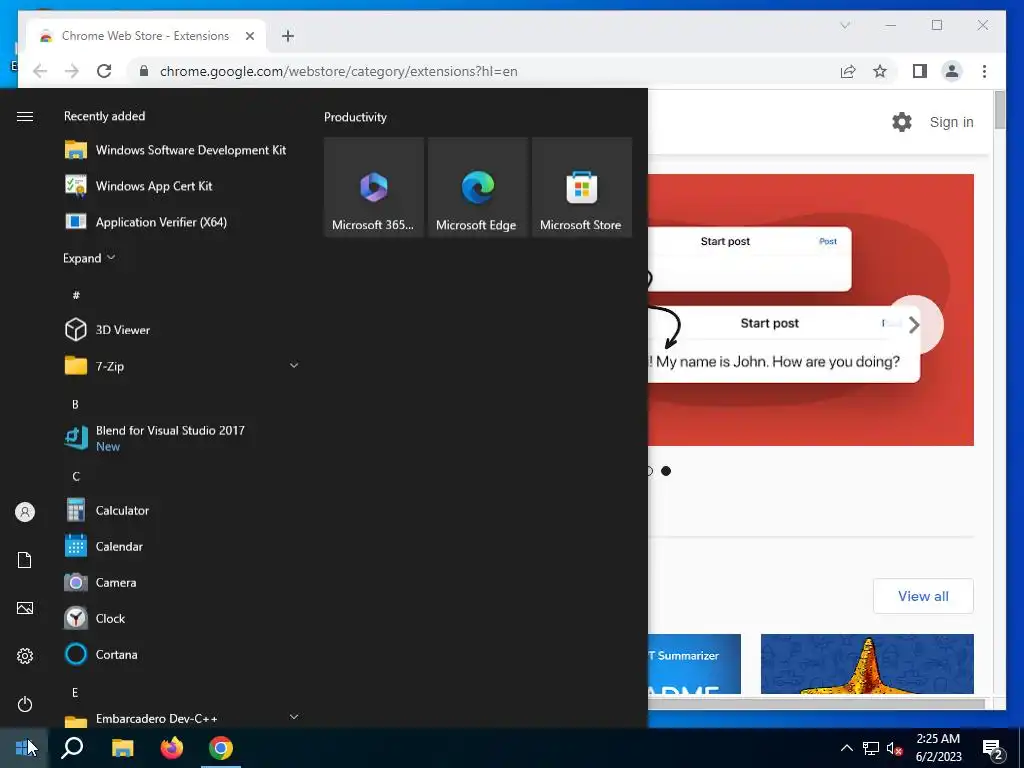Expand the Embarcadero Dev-C++ folder chevron

tap(294, 717)
